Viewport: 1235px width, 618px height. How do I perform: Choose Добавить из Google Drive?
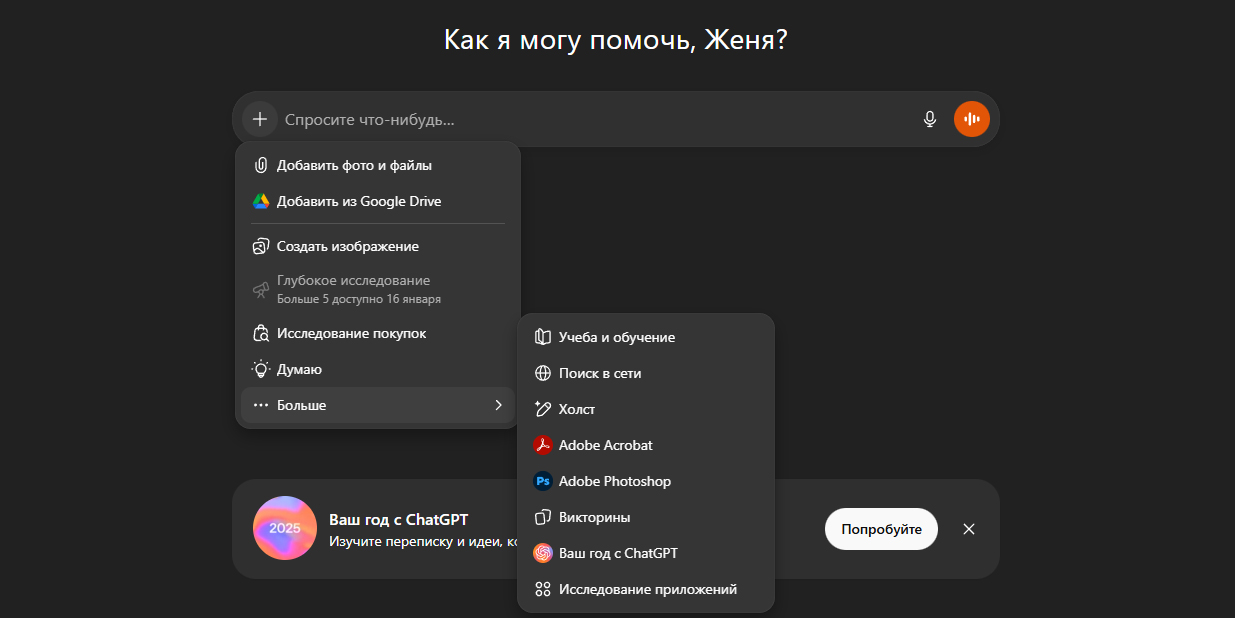378,201
